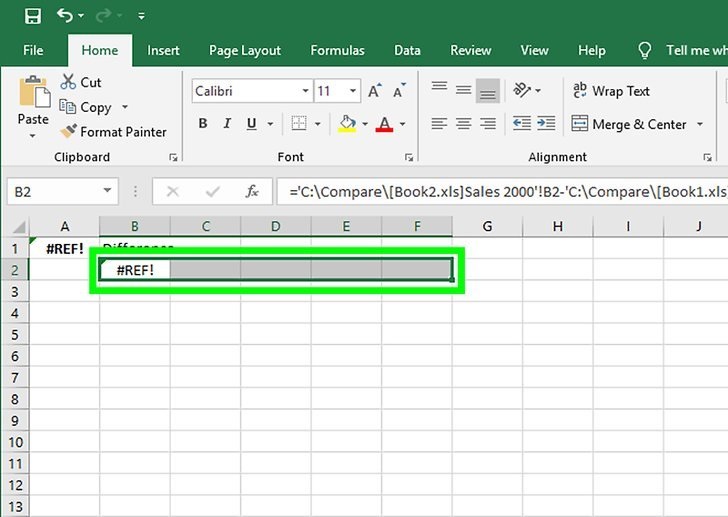Image resolution: width=728 pixels, height=517 pixels.
Task: Apply the yellow fill color bucket
Action: click(347, 124)
